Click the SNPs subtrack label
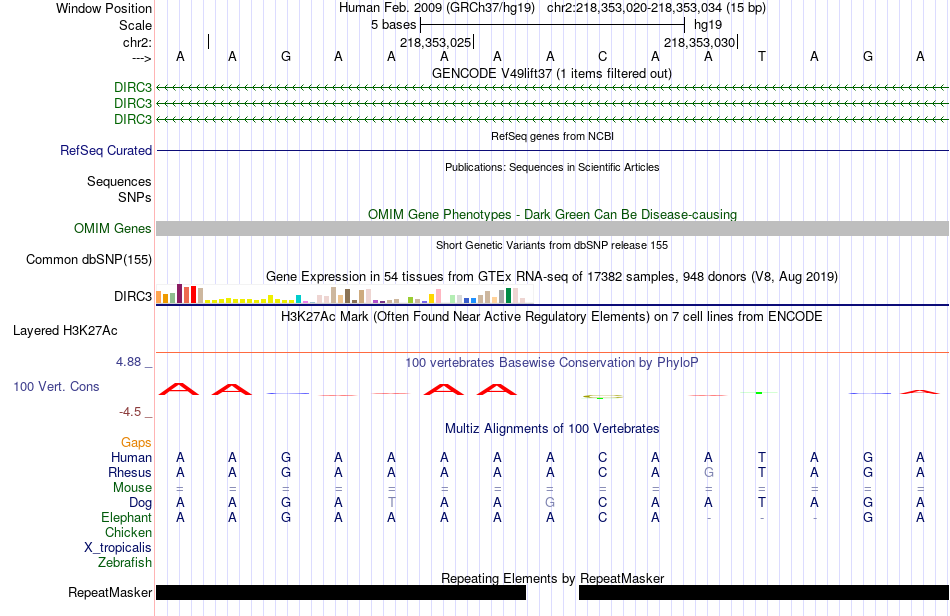This screenshot has width=950, height=616. 135,197
